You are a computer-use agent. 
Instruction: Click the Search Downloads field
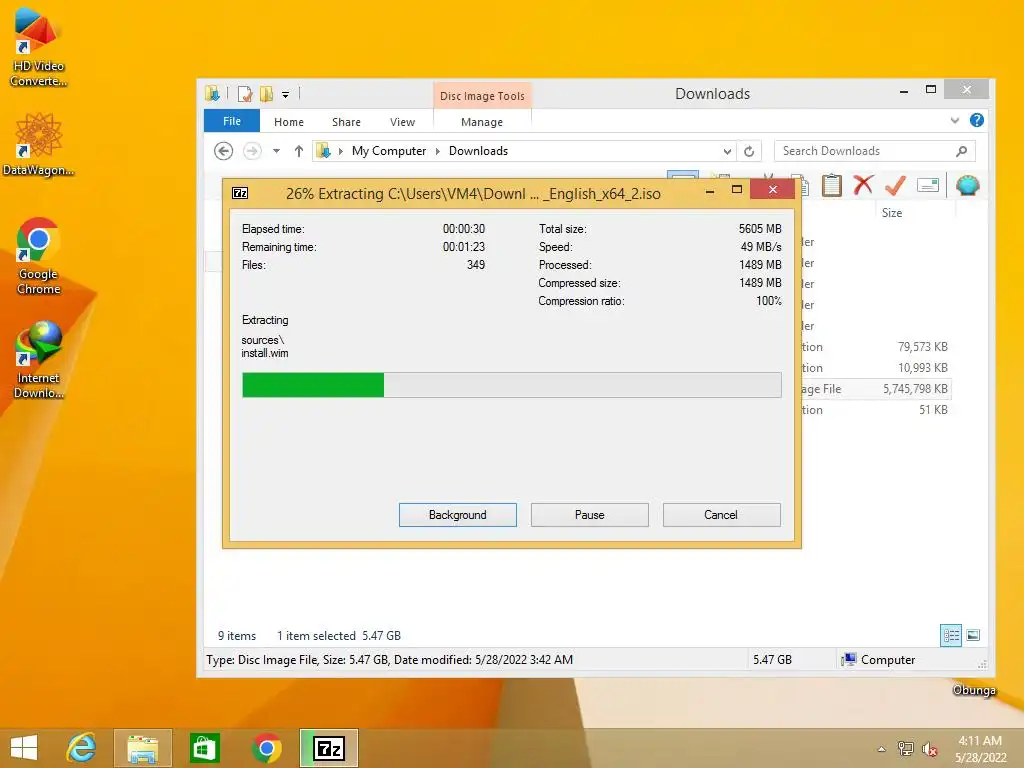pyautogui.click(x=874, y=151)
